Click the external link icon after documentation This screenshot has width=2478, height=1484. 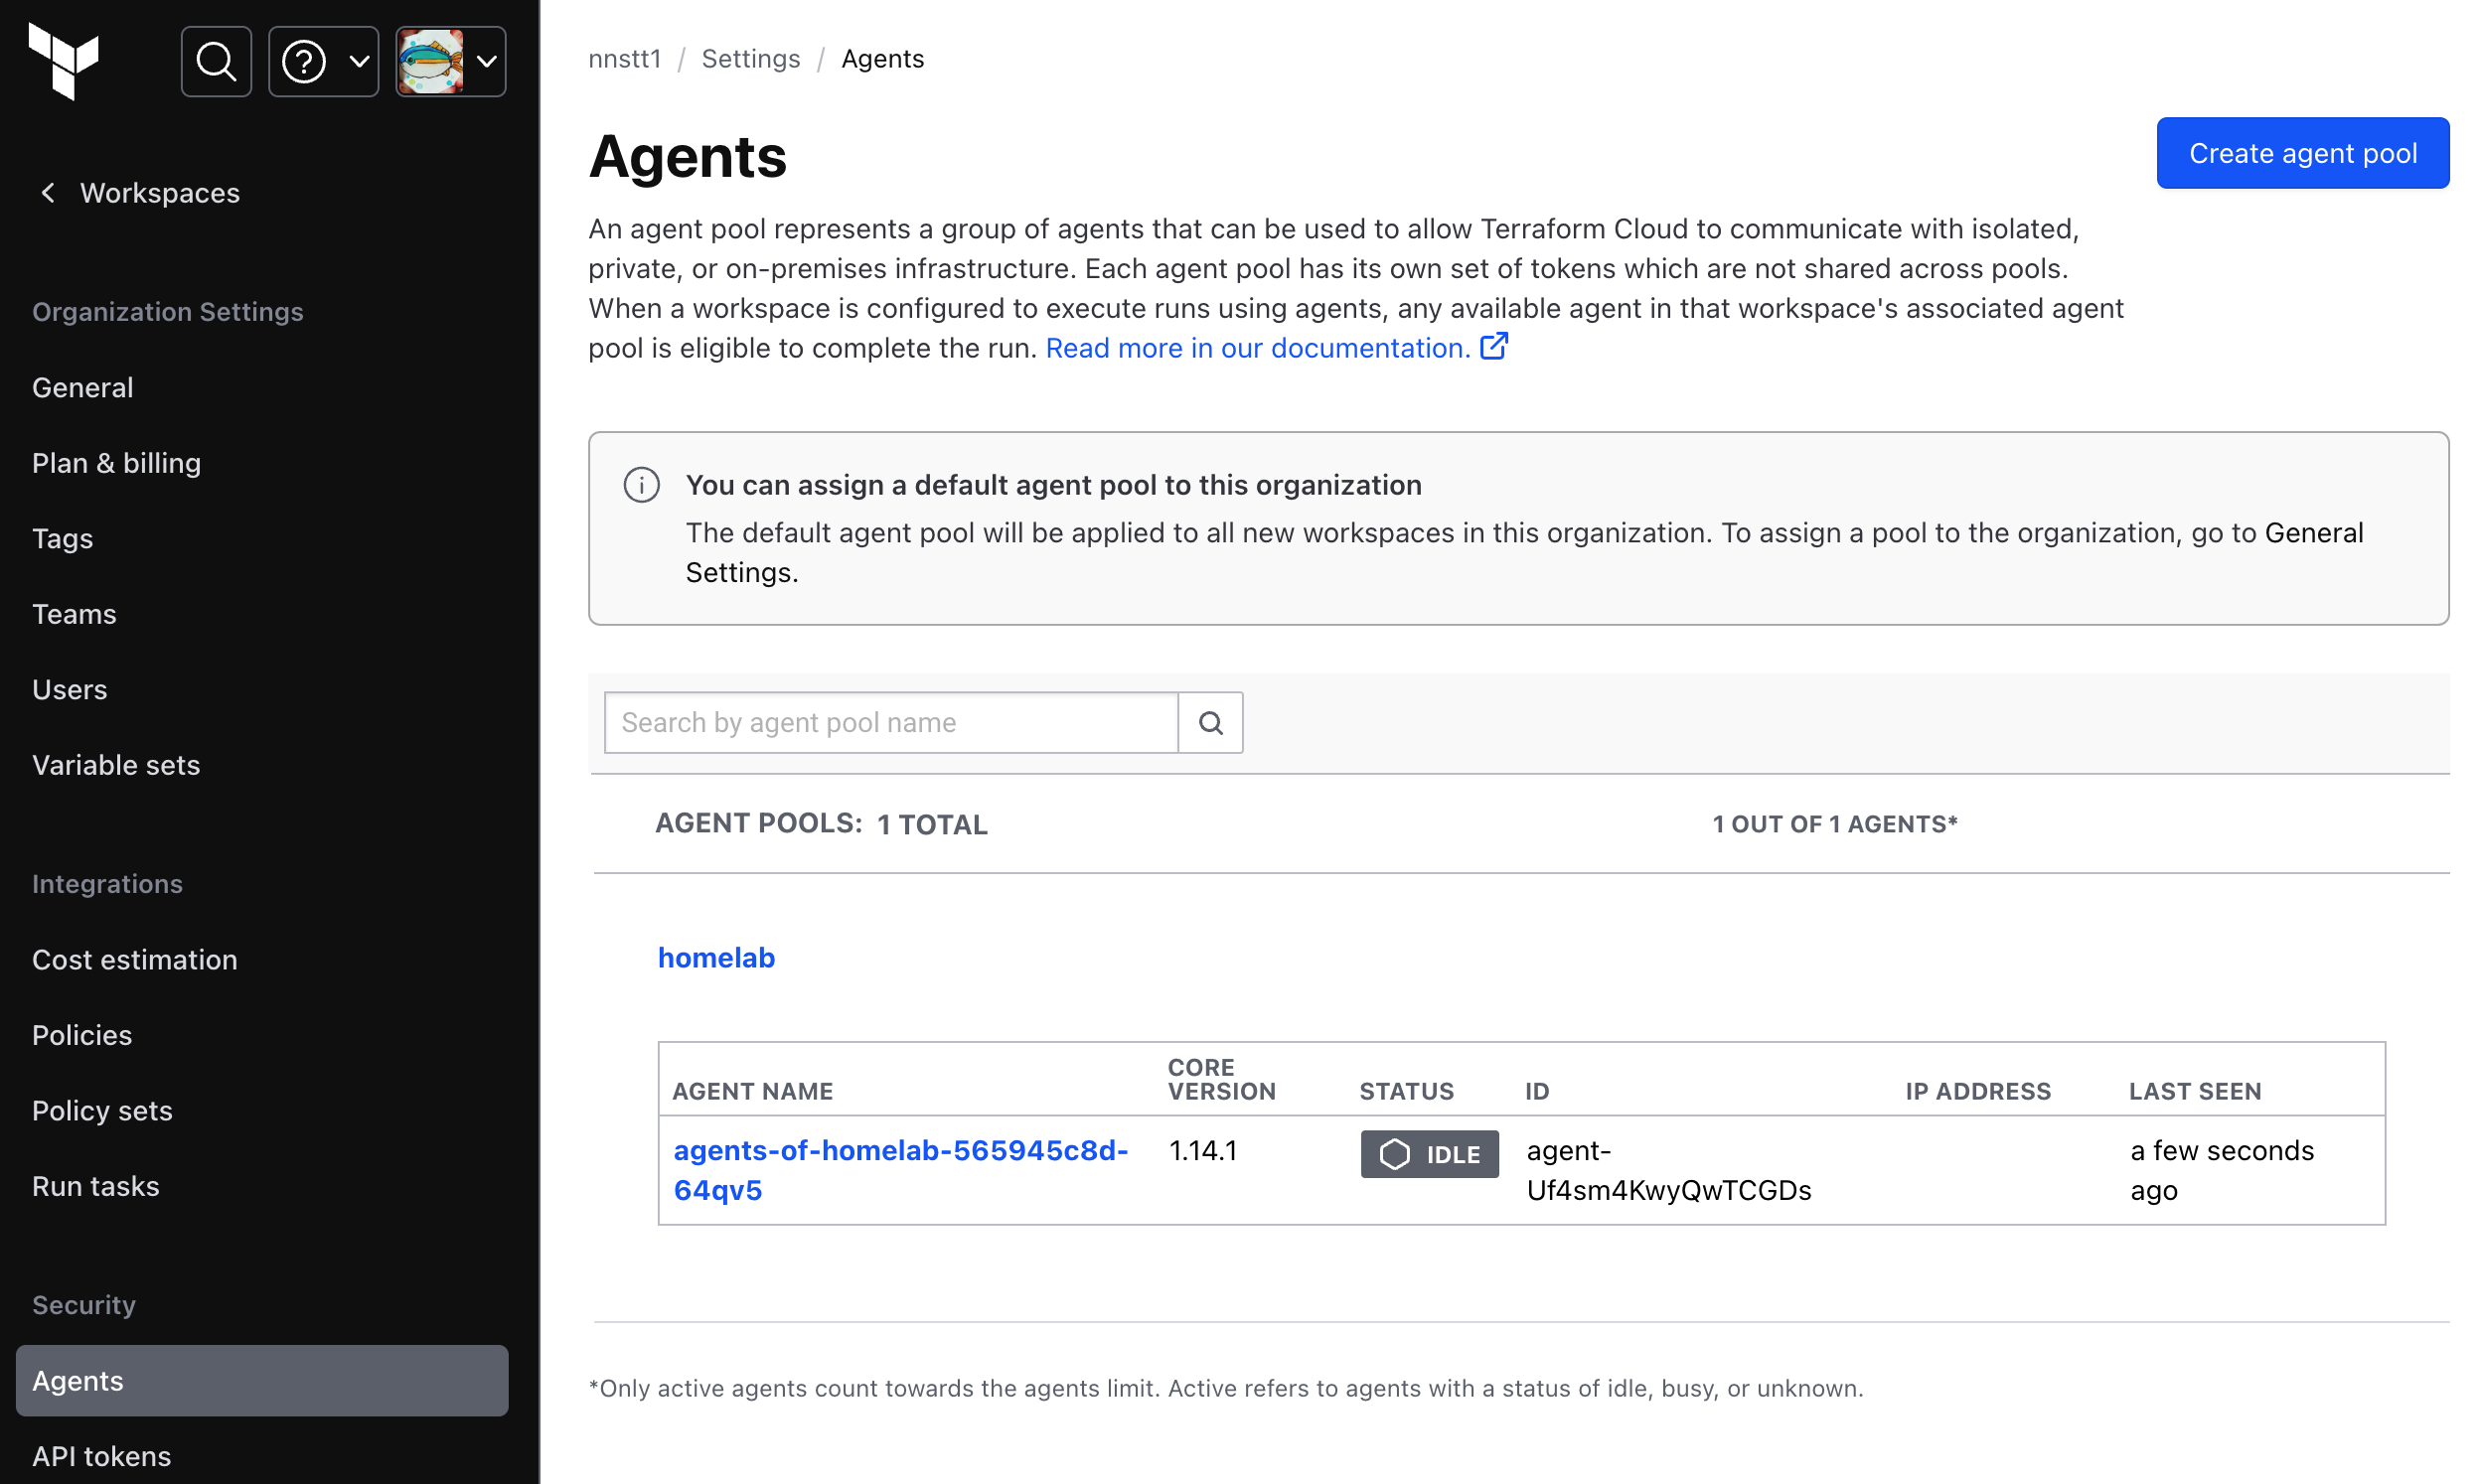tap(1493, 347)
